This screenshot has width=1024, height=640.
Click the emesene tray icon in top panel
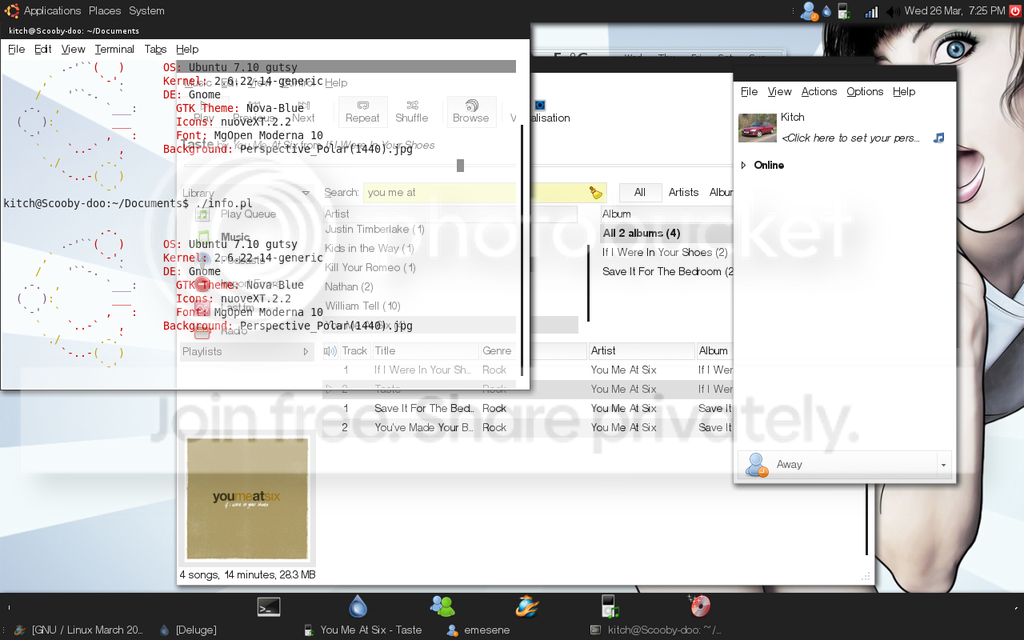[809, 11]
